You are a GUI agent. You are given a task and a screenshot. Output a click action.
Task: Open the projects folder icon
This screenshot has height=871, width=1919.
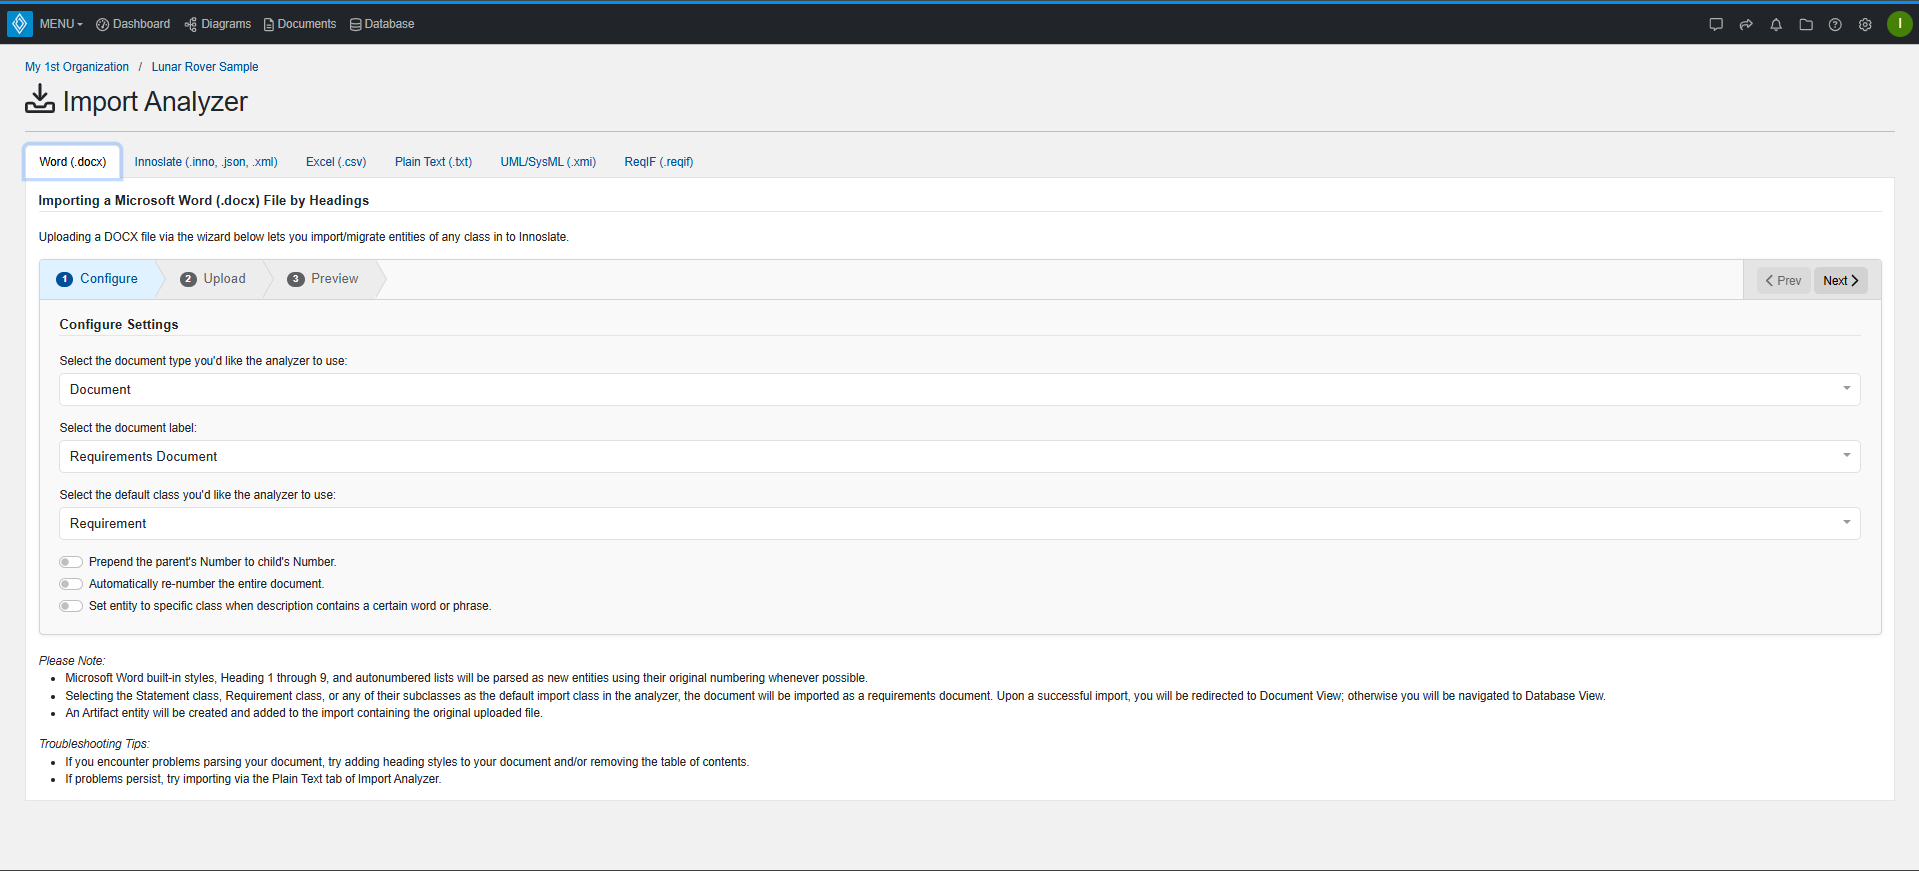coord(1806,24)
